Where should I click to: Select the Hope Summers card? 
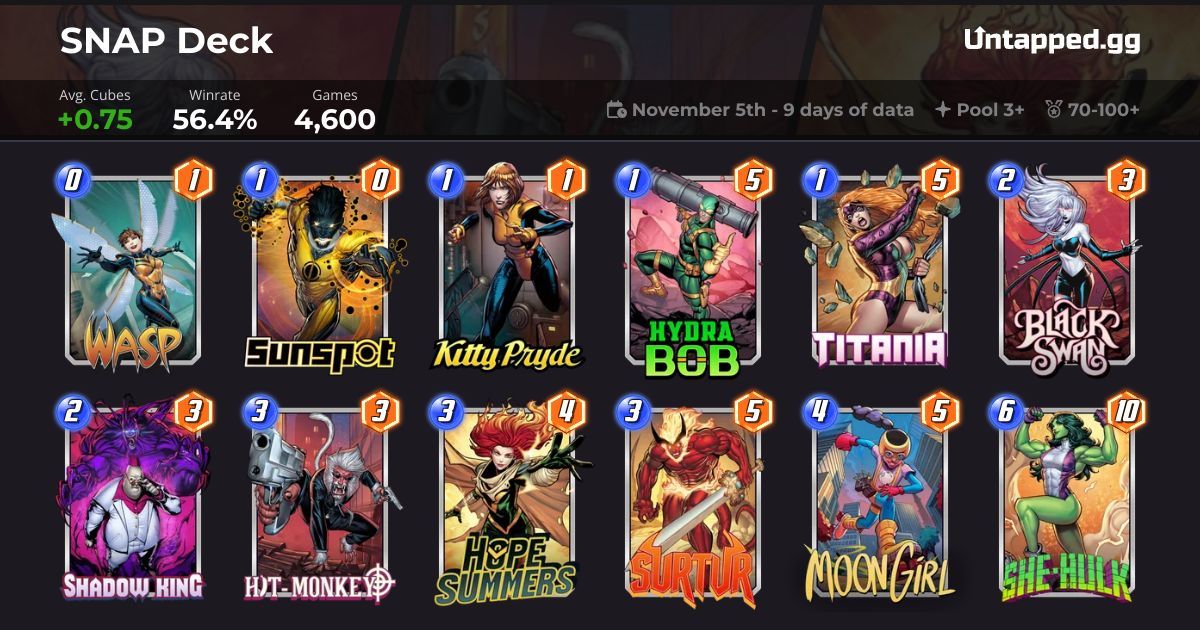(507, 500)
